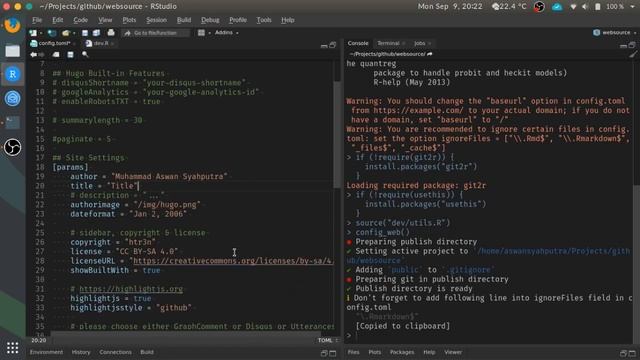Maximize the Files pane at bottom
This screenshot has height=360, width=640.
pos(632,353)
